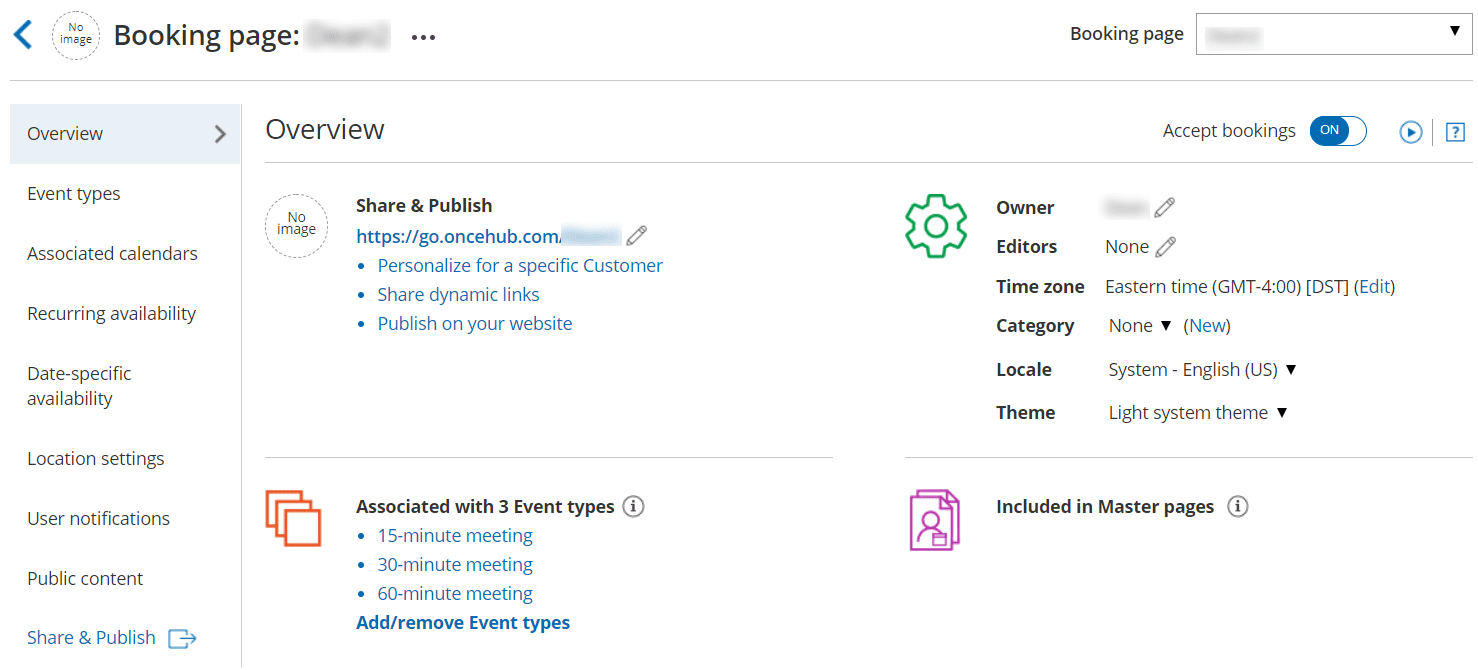The height and width of the screenshot is (670, 1478).
Task: Click info icon beside Associated Event types
Action: (x=633, y=506)
